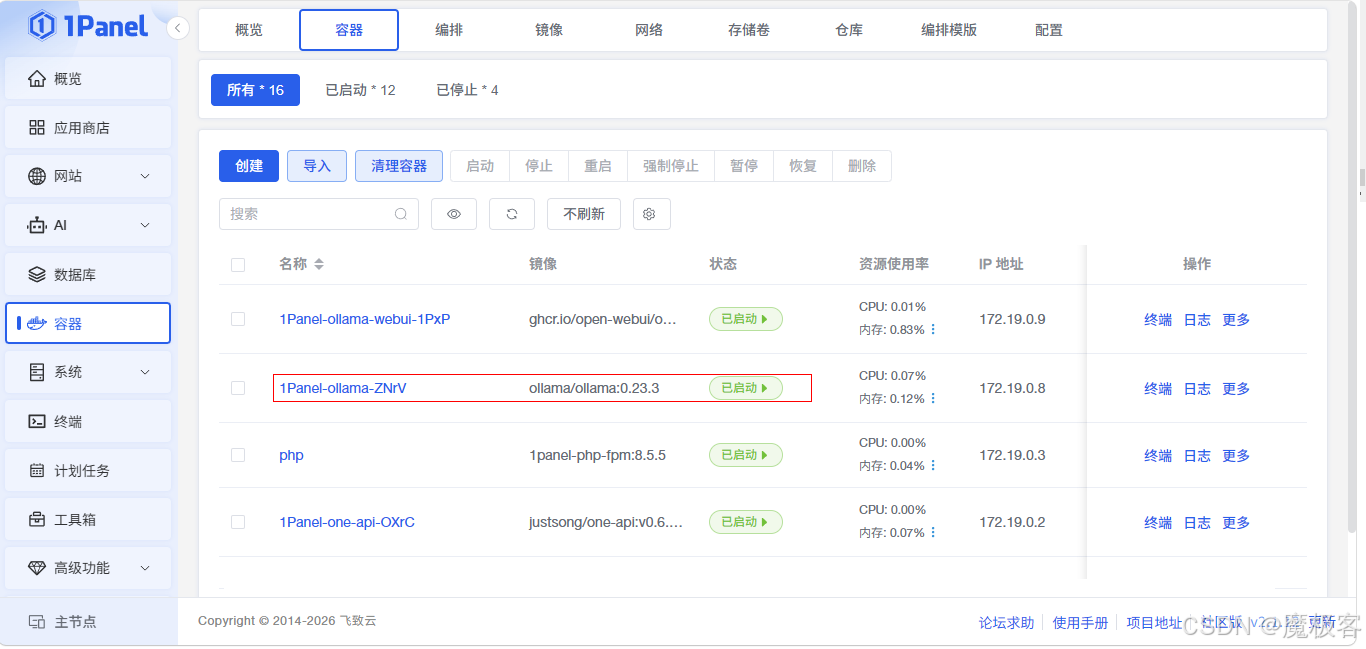Open the 1Panel-one-api-OXrC container link
The image size is (1366, 649).
(x=347, y=522)
